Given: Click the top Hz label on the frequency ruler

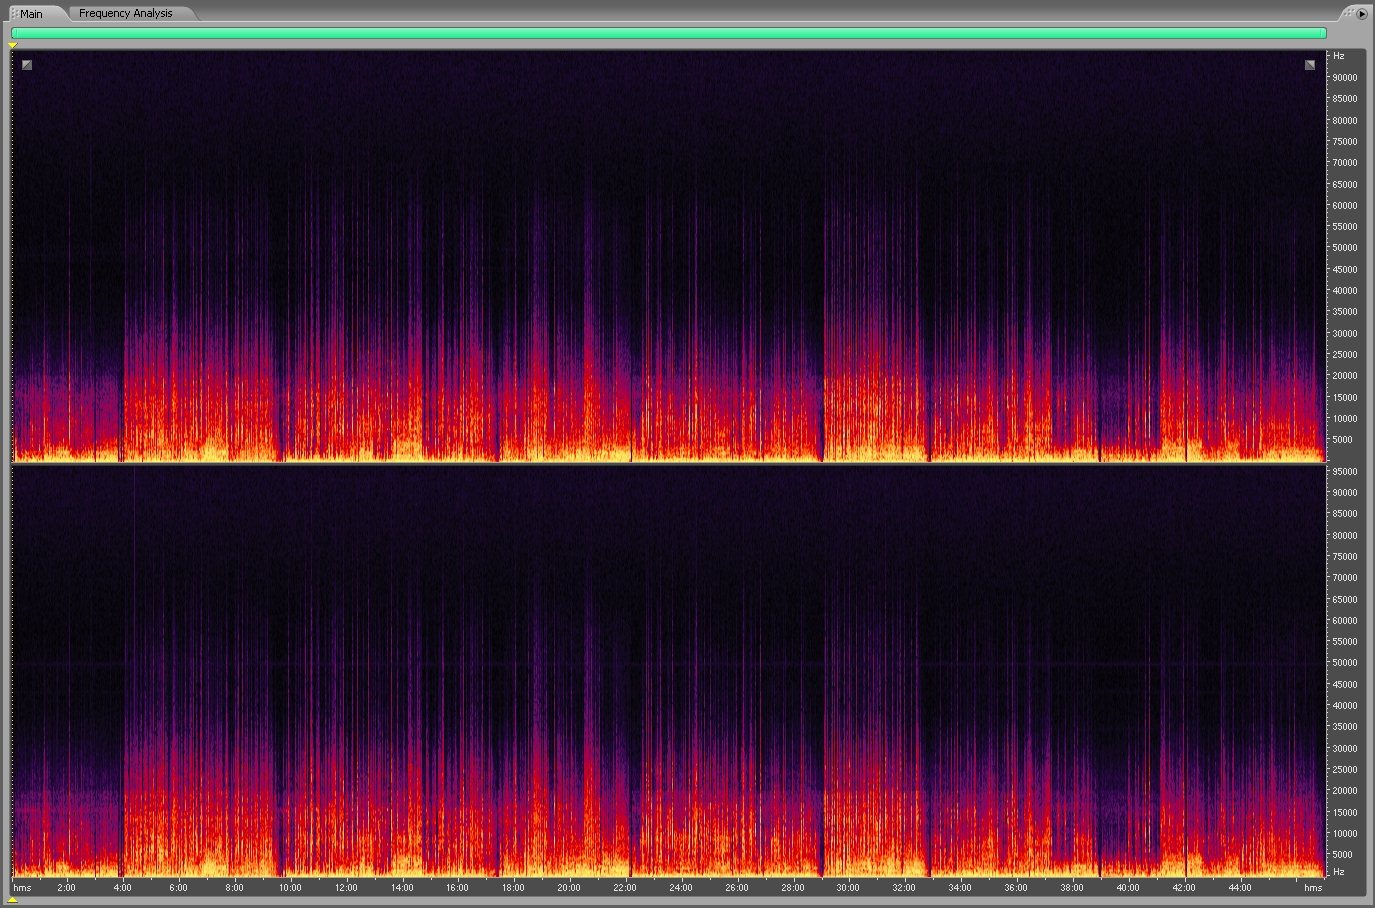Looking at the screenshot, I should pos(1338,56).
